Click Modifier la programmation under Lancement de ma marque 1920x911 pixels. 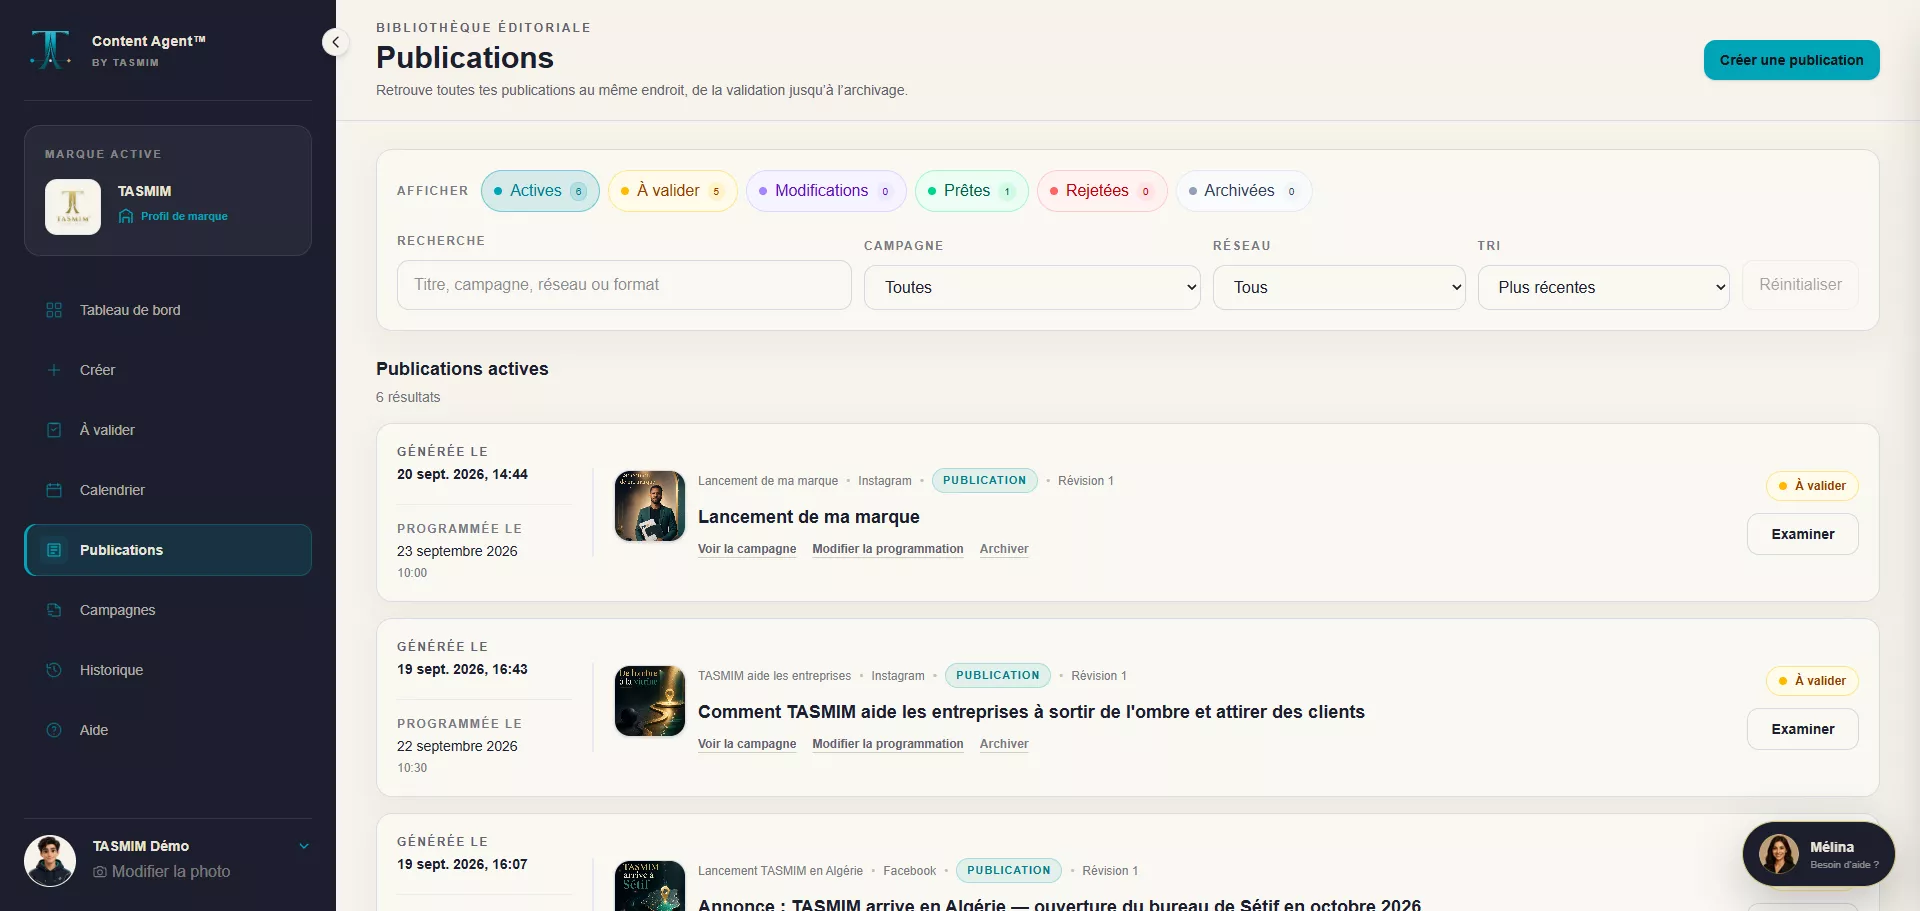click(x=888, y=549)
